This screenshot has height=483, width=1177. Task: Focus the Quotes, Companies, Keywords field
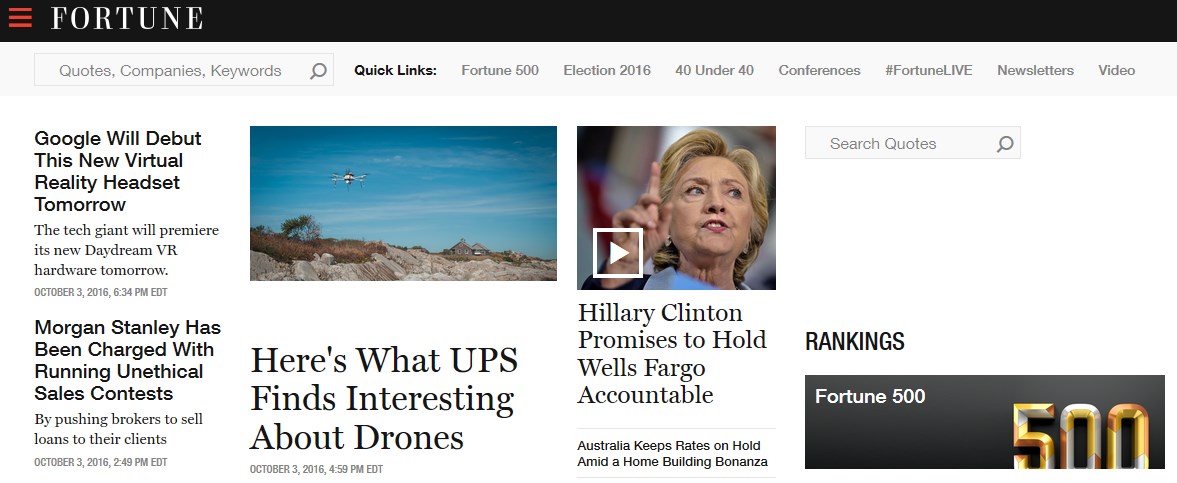184,70
